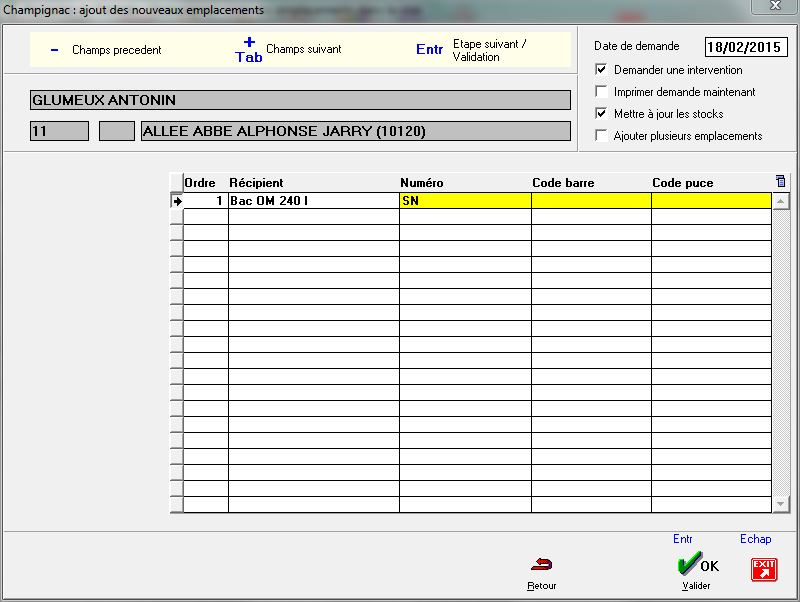Click the red Retour arrow icon

pos(541,565)
